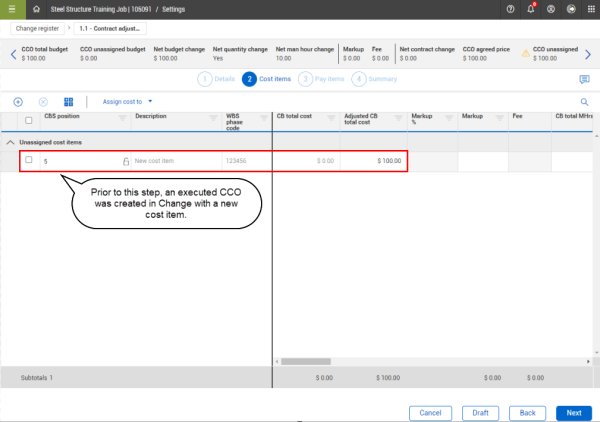Collapse the Unassigned cost items group
Image resolution: width=600 pixels, height=422 pixels.
click(11, 142)
